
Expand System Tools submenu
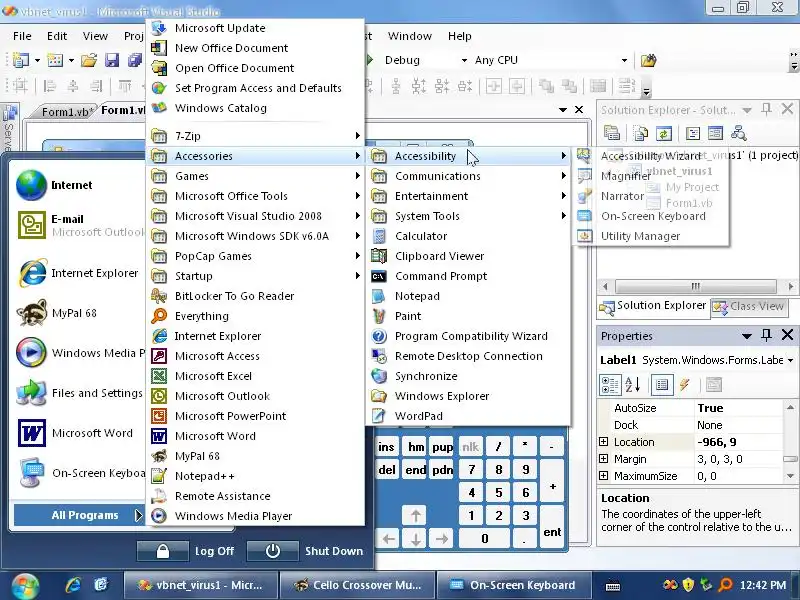coord(468,216)
